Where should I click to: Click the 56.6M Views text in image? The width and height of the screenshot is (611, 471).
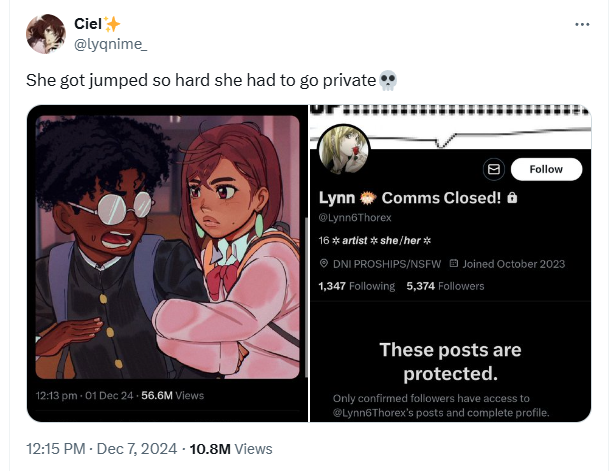[x=173, y=395]
